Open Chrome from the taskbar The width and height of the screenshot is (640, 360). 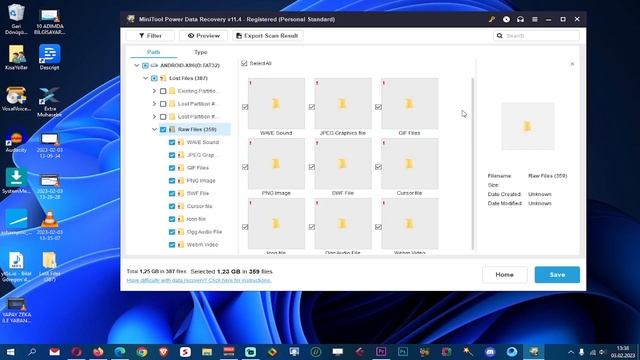142,352
